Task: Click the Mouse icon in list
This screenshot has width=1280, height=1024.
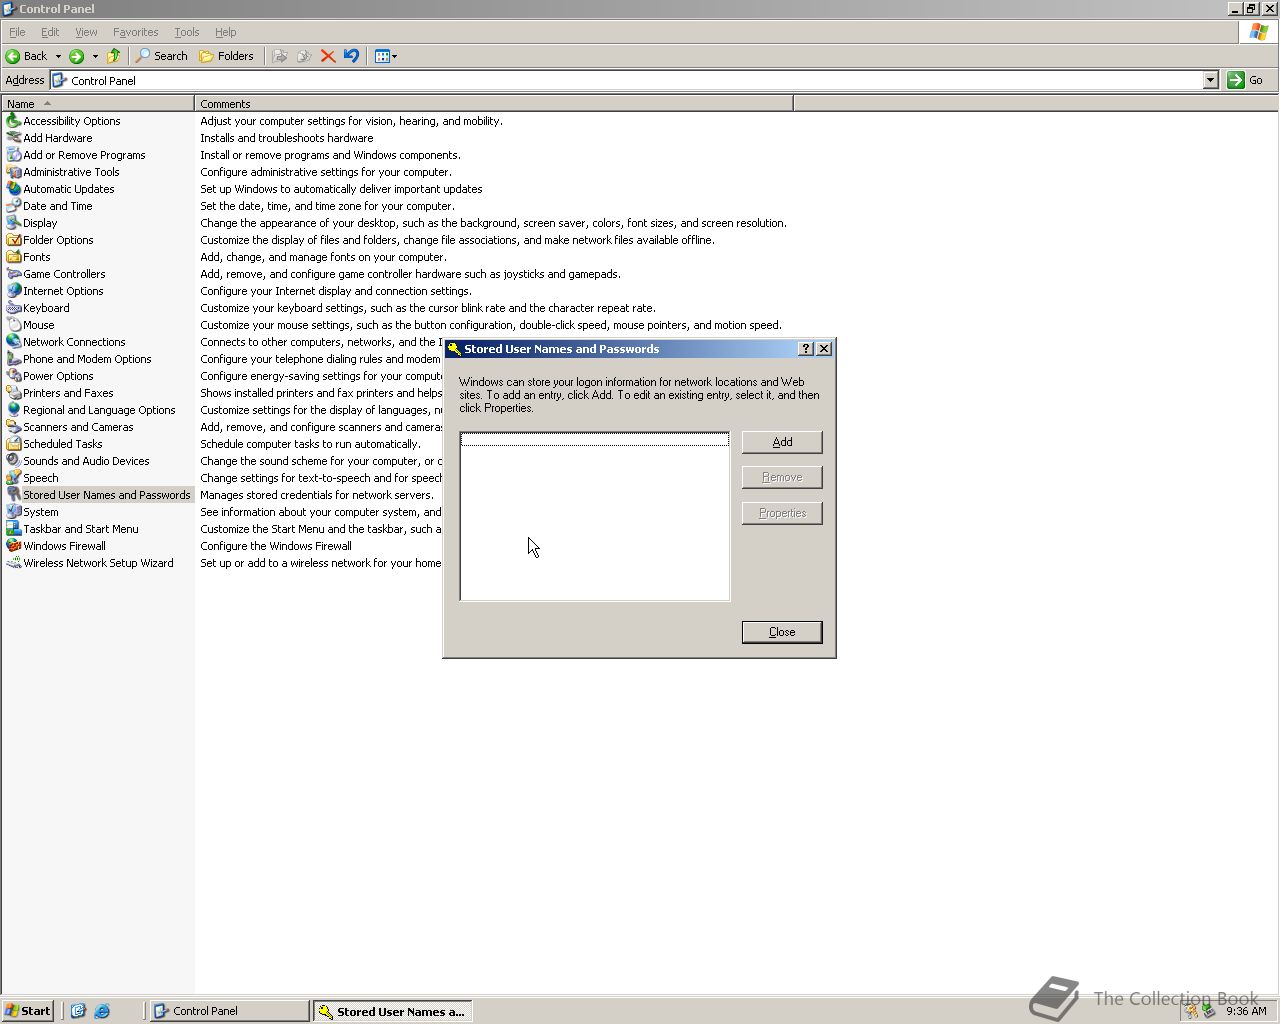Action: [x=13, y=325]
